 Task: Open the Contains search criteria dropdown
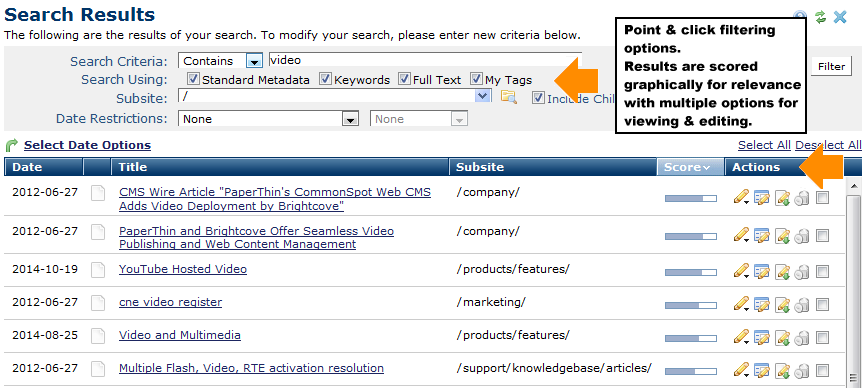tap(254, 61)
